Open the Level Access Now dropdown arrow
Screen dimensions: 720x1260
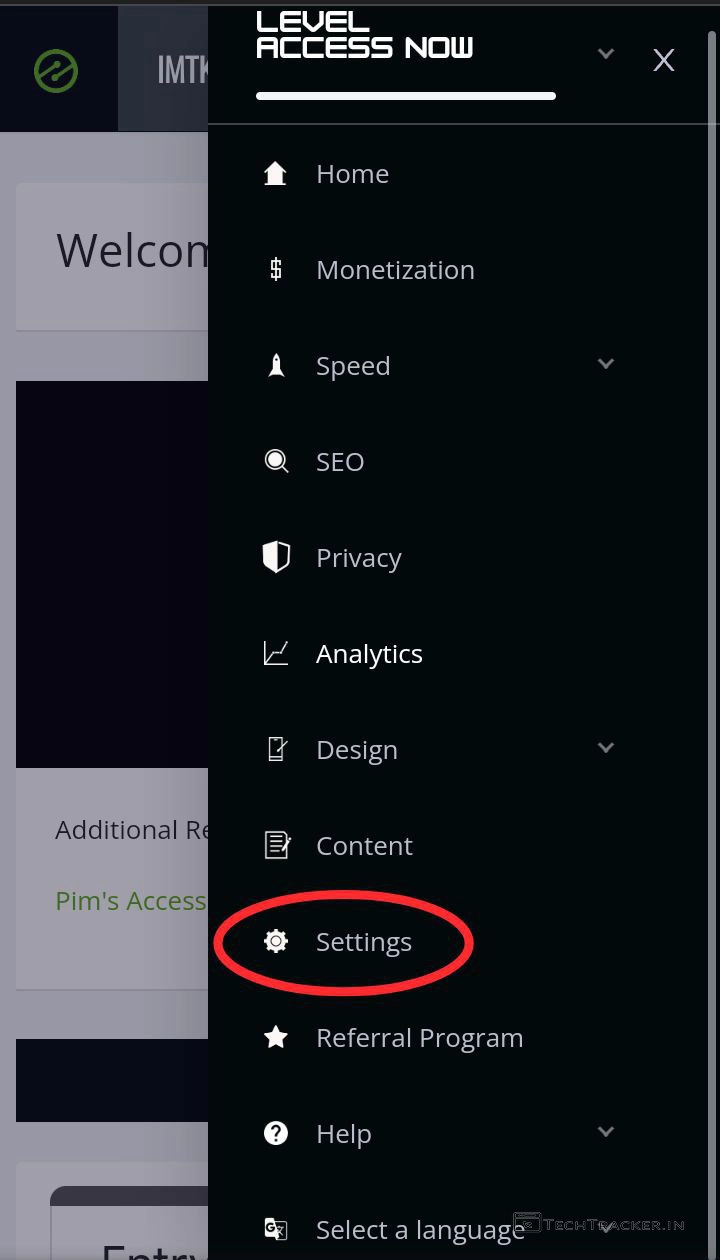click(x=605, y=53)
